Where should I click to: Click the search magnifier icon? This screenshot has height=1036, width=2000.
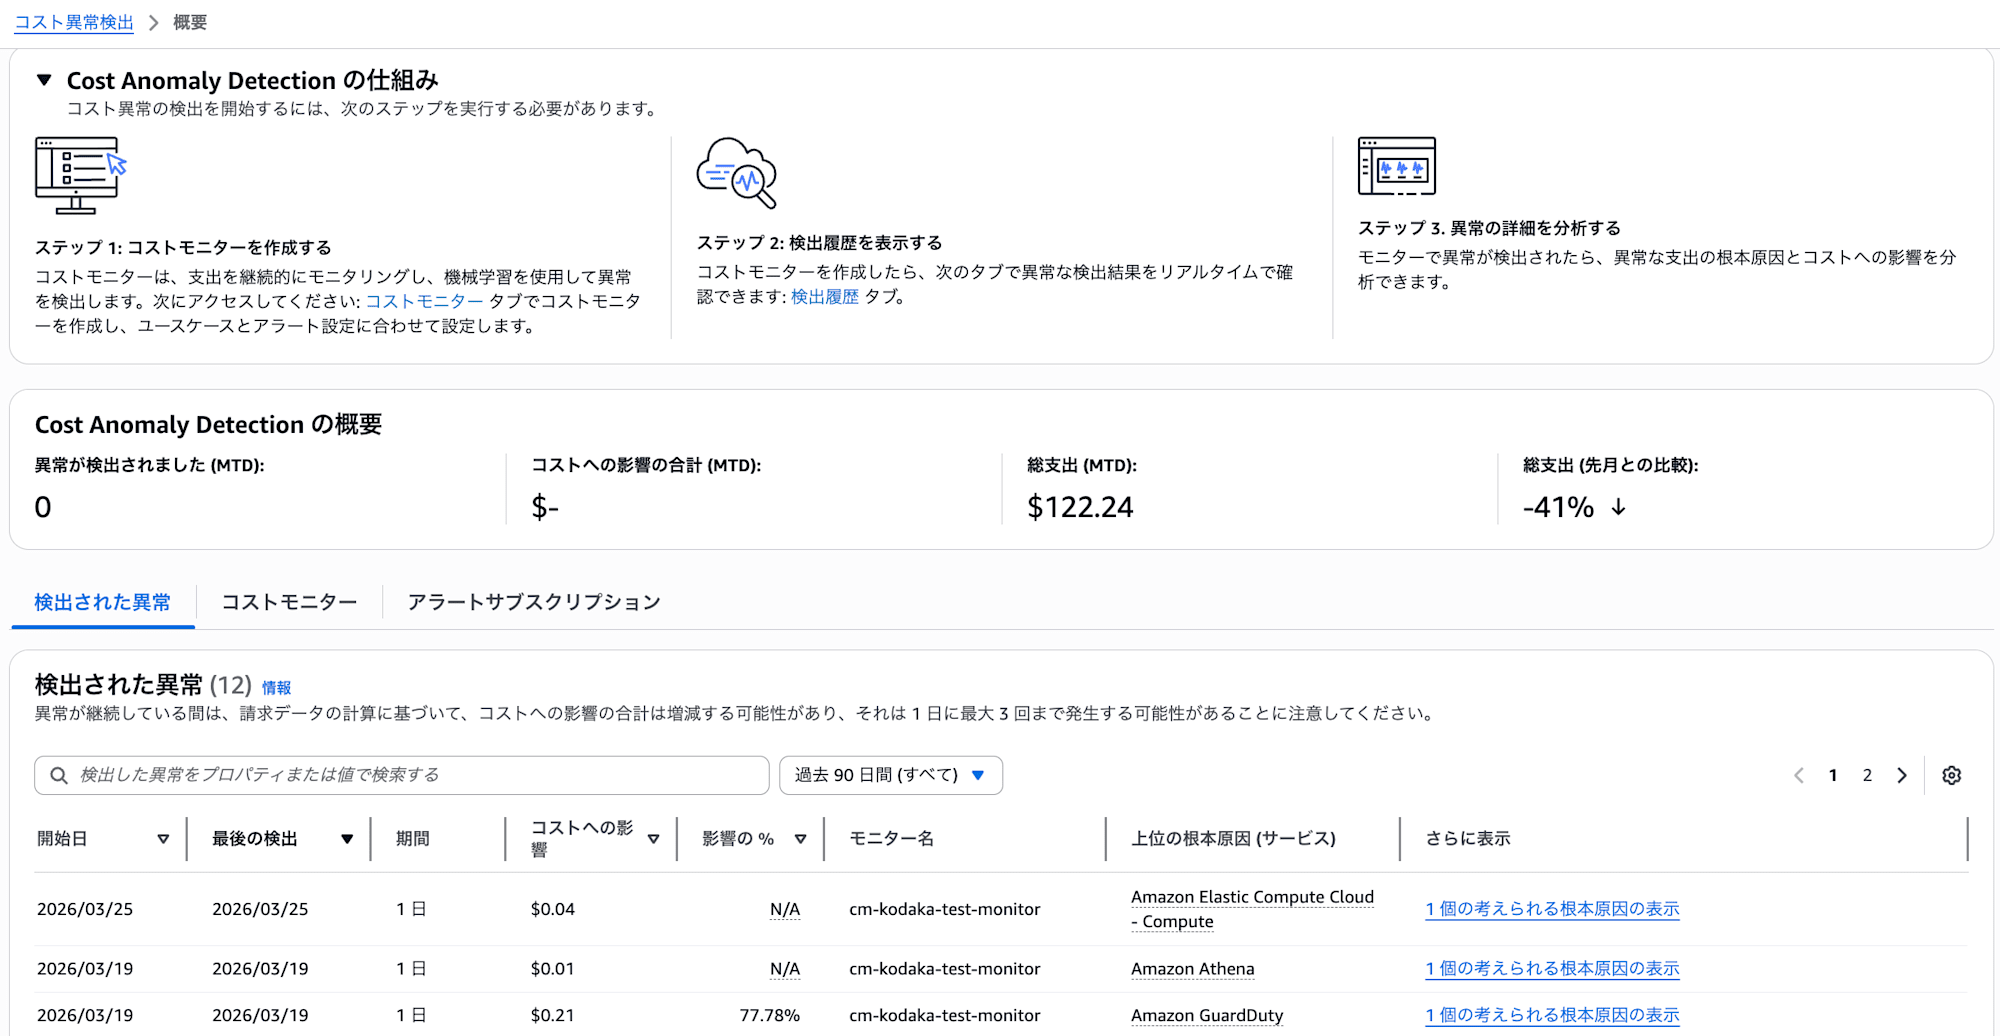point(59,775)
